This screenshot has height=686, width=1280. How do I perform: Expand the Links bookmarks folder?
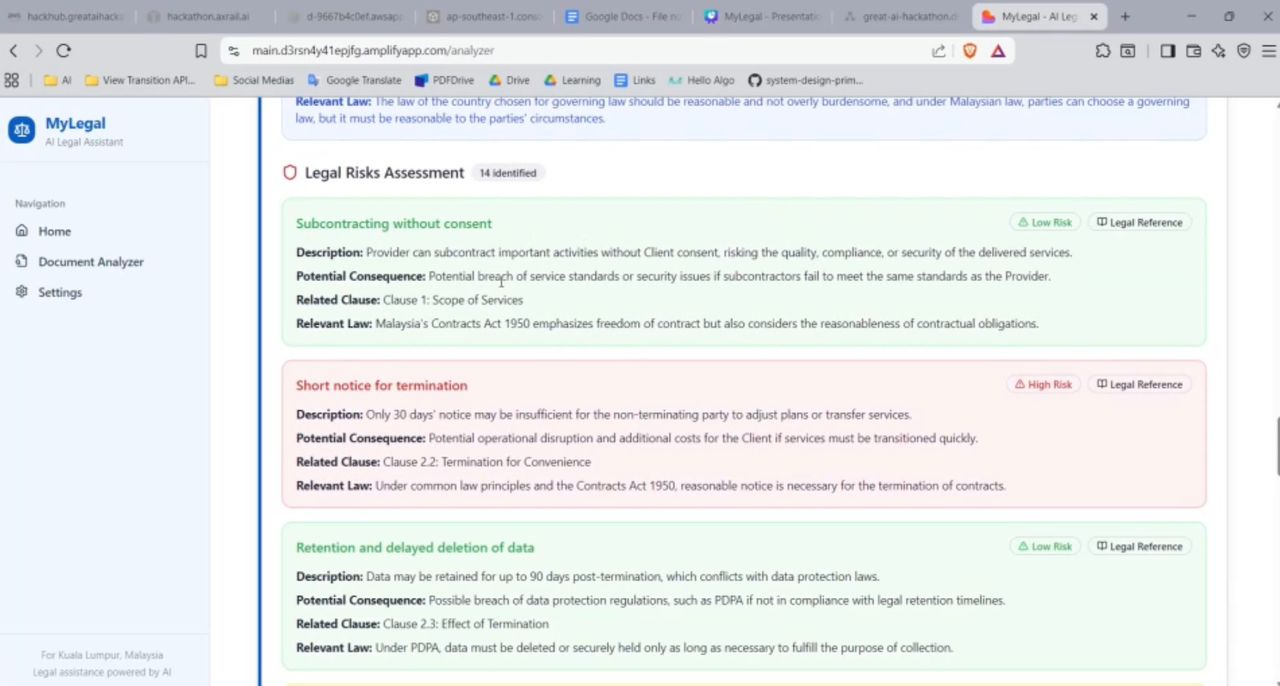point(637,80)
